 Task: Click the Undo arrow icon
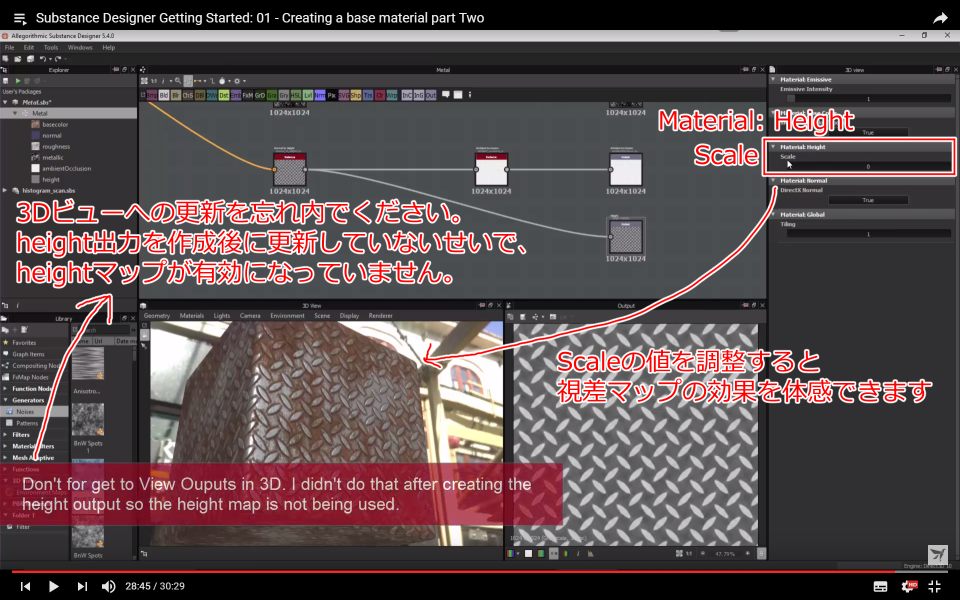pos(42,59)
